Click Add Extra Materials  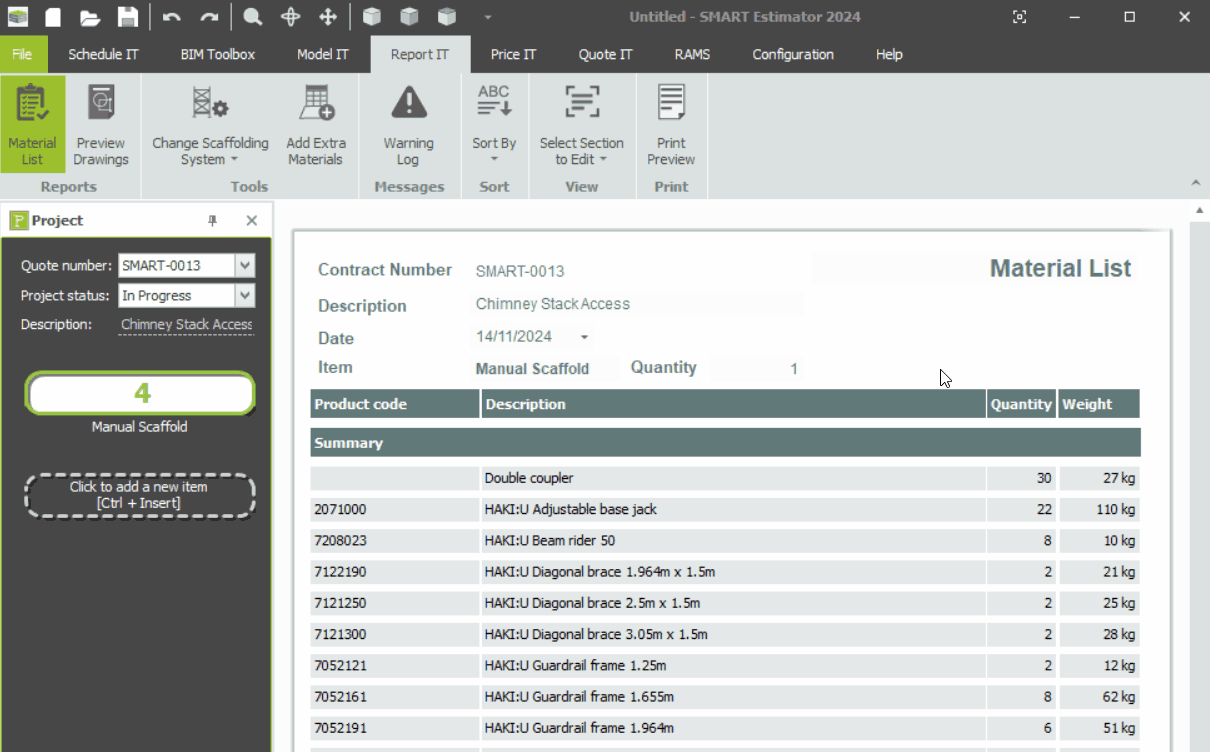point(315,124)
